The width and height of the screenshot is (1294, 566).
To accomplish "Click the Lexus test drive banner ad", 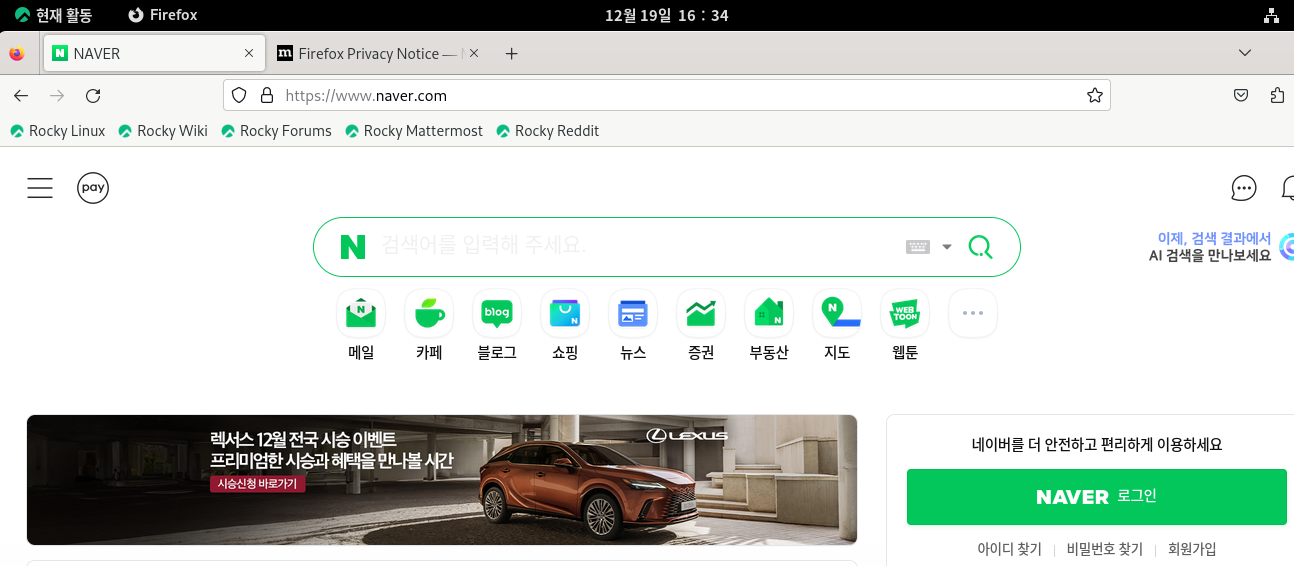I will [442, 480].
